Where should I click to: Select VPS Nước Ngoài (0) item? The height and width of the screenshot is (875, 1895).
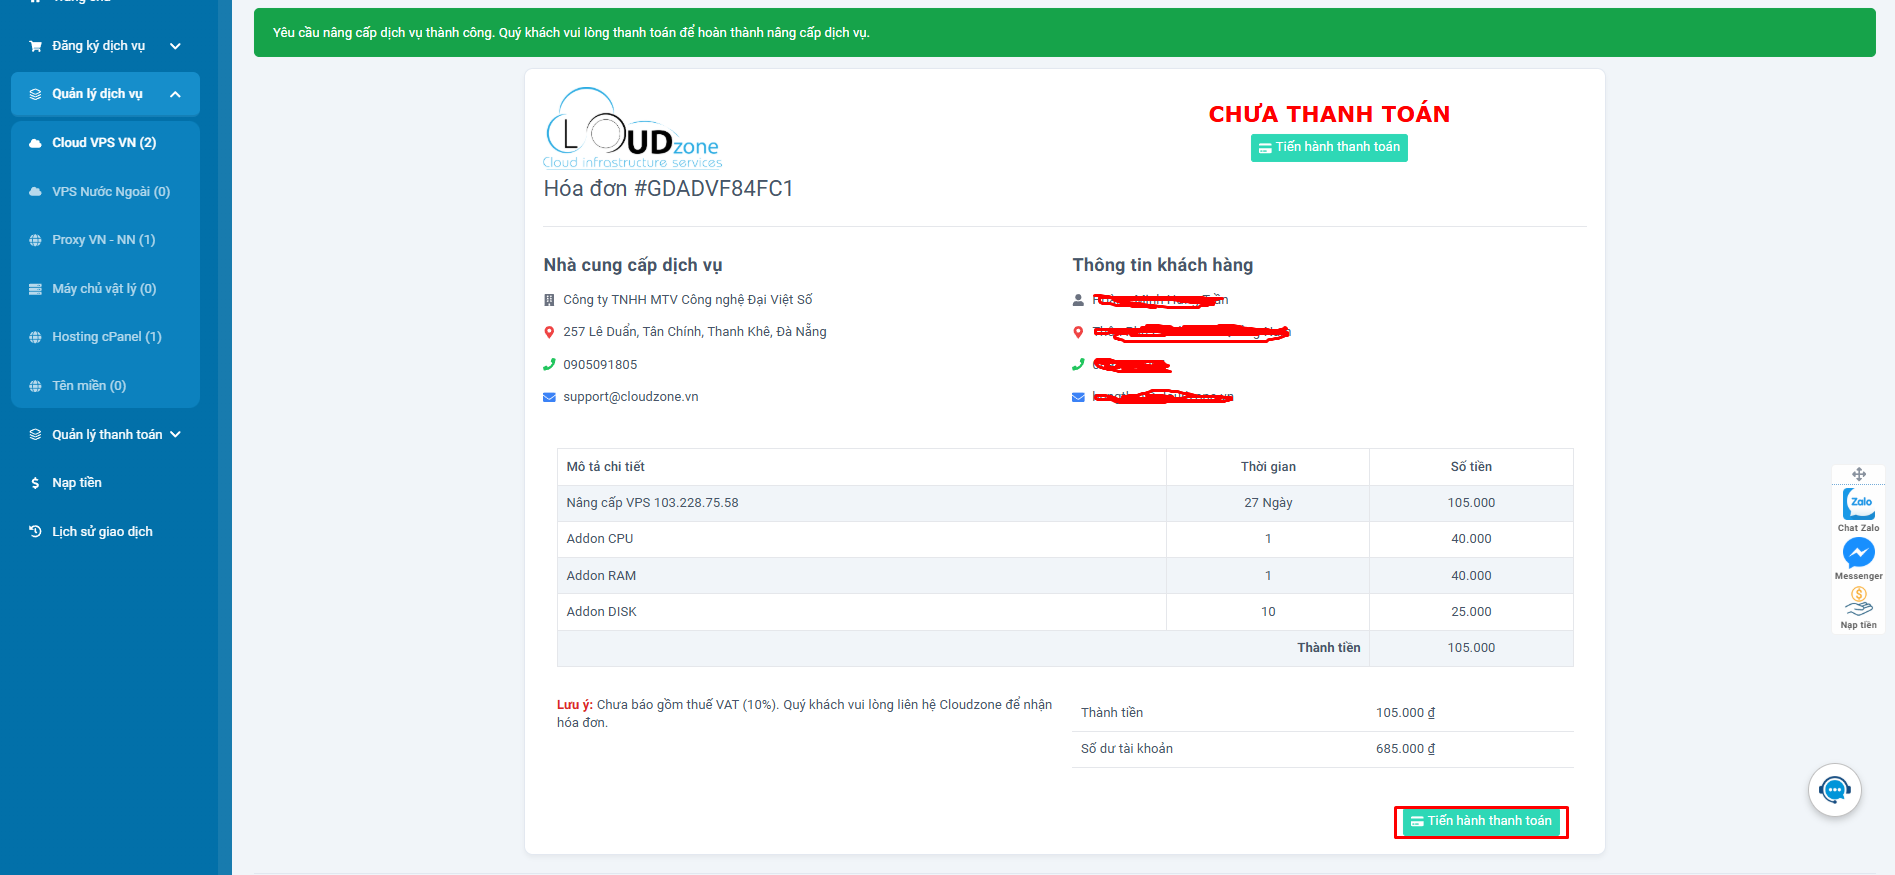(x=111, y=192)
